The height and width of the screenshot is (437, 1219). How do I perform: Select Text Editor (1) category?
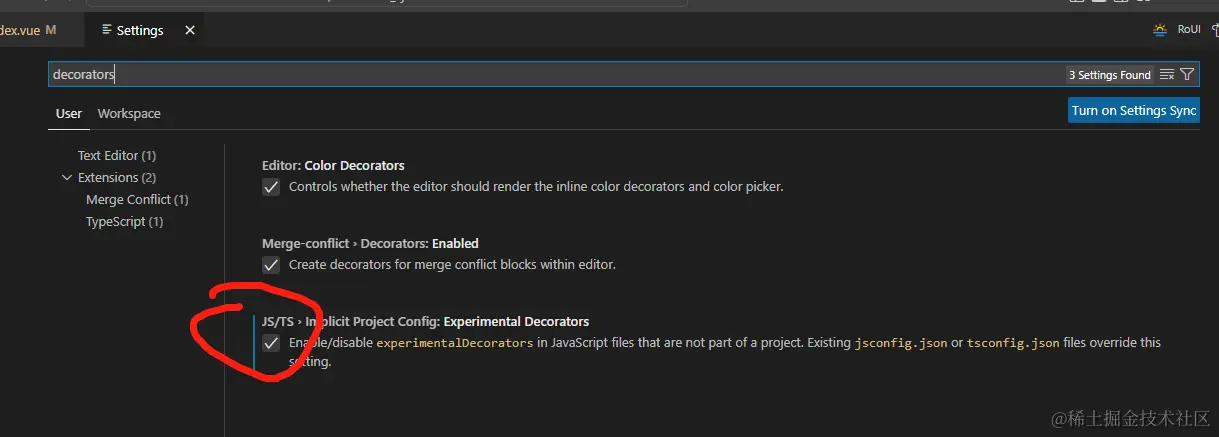click(x=117, y=156)
